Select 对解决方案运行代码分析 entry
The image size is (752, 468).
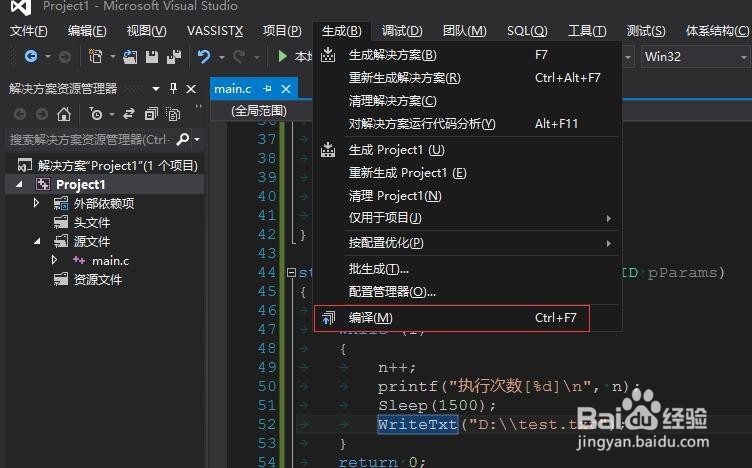point(468,124)
